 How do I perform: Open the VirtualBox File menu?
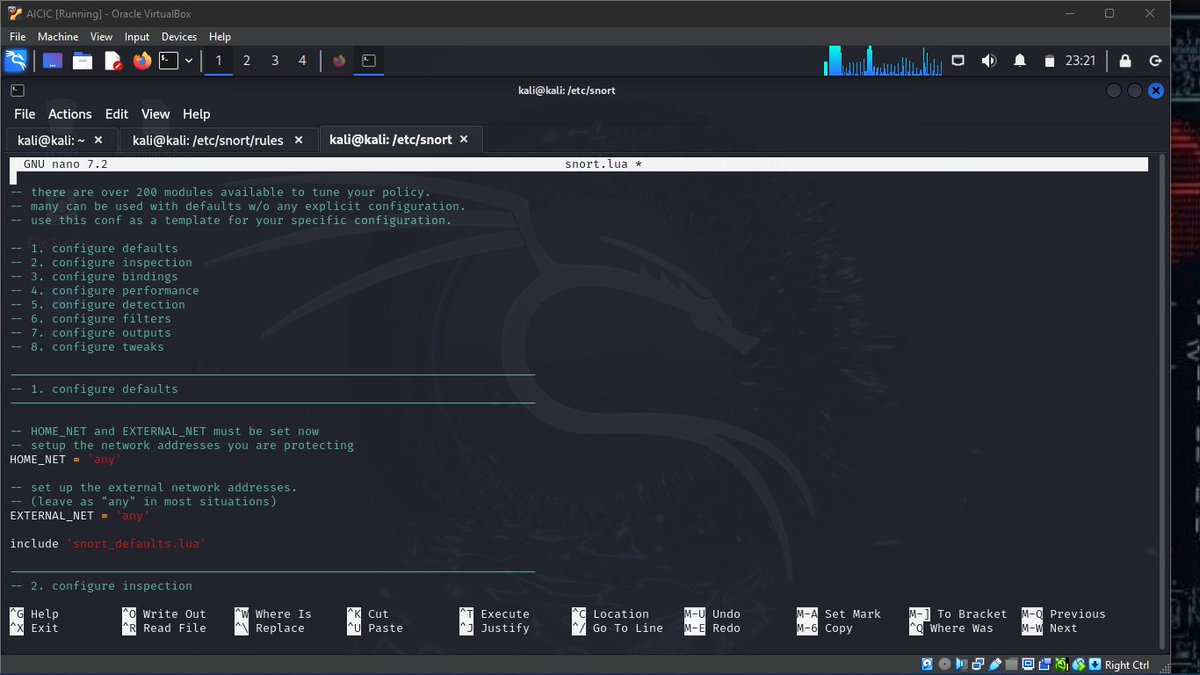(x=17, y=37)
